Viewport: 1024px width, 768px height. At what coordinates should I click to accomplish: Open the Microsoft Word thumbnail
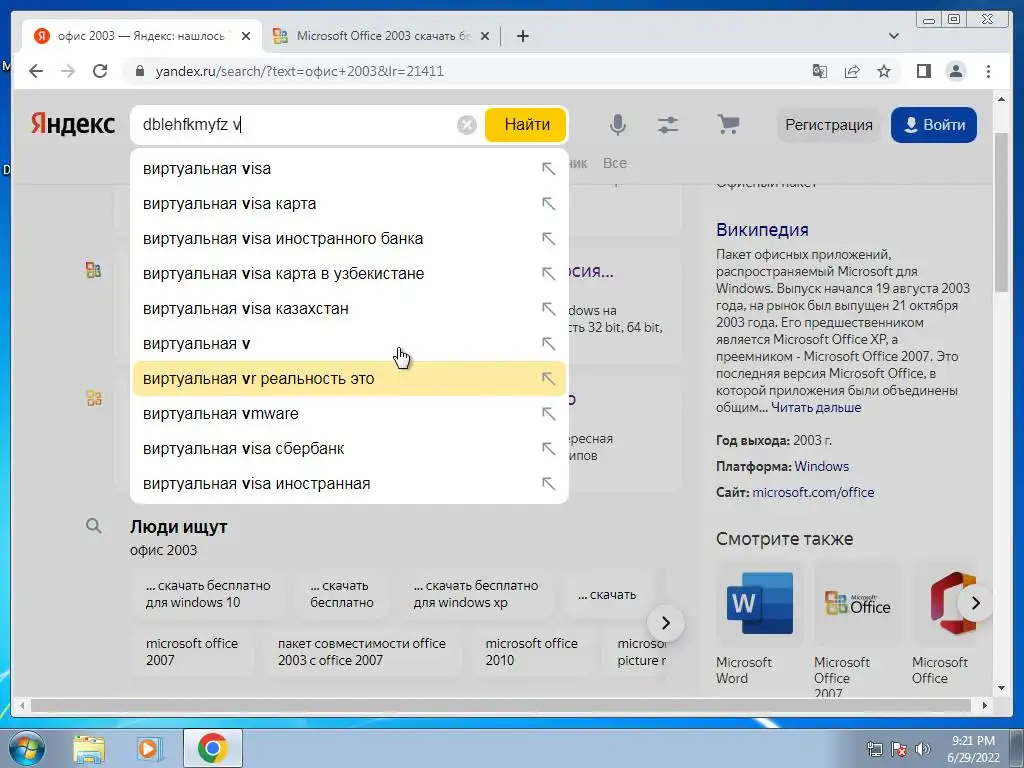click(760, 604)
